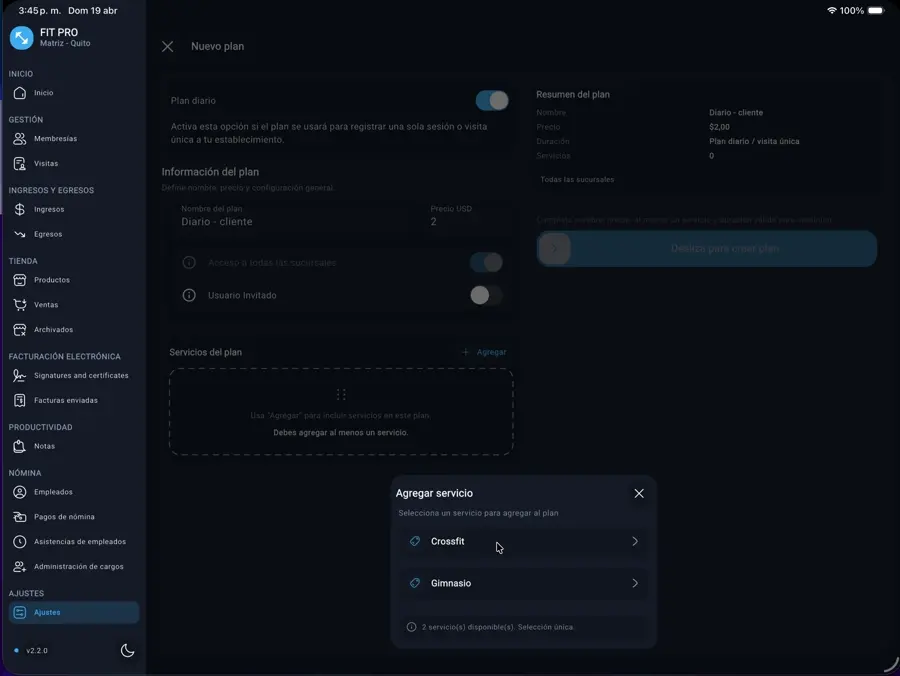Viewport: 900px width, 676px height.
Task: Click the Empleados person icon
Action: click(20, 492)
